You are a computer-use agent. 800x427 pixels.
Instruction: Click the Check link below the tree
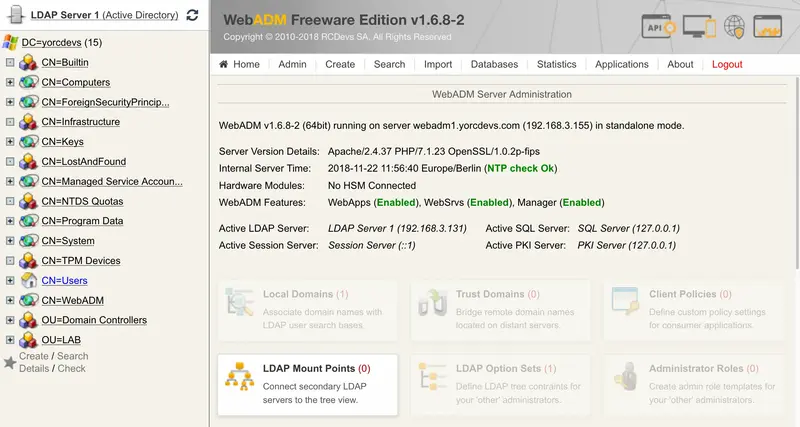(x=71, y=368)
